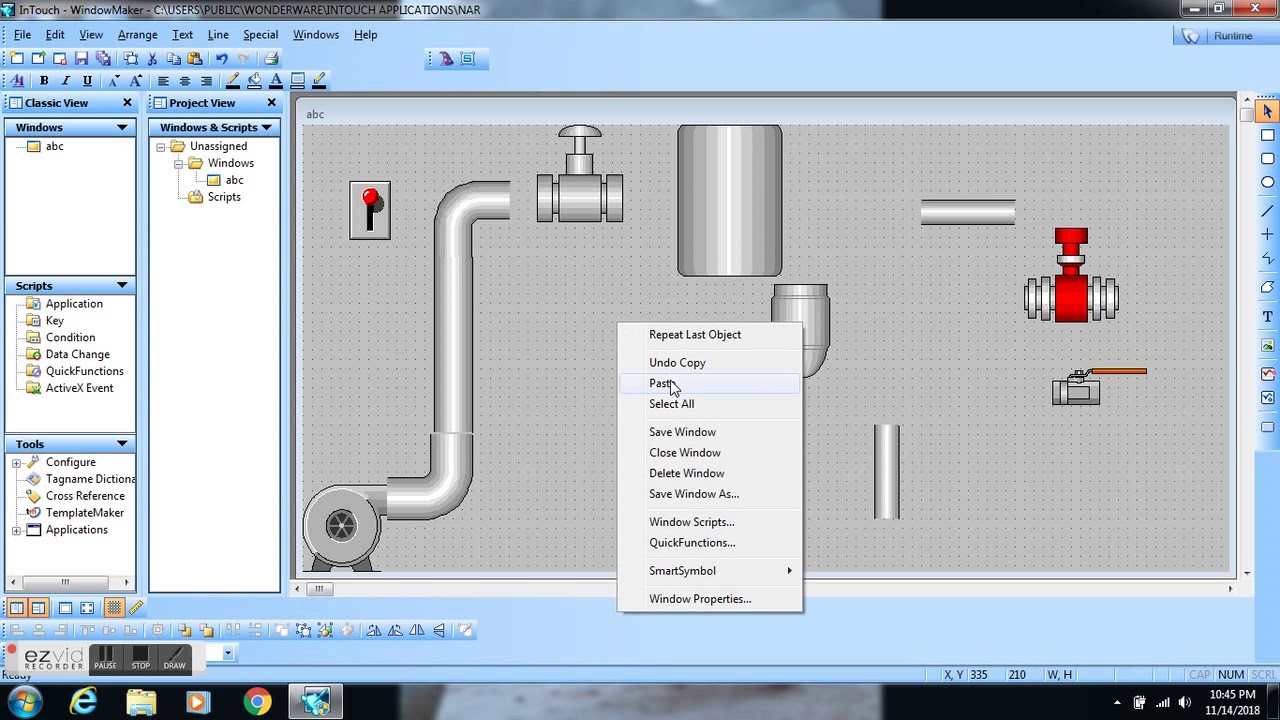Viewport: 1280px width, 720px height.
Task: Choose Paste from context menu
Action: tap(710, 384)
